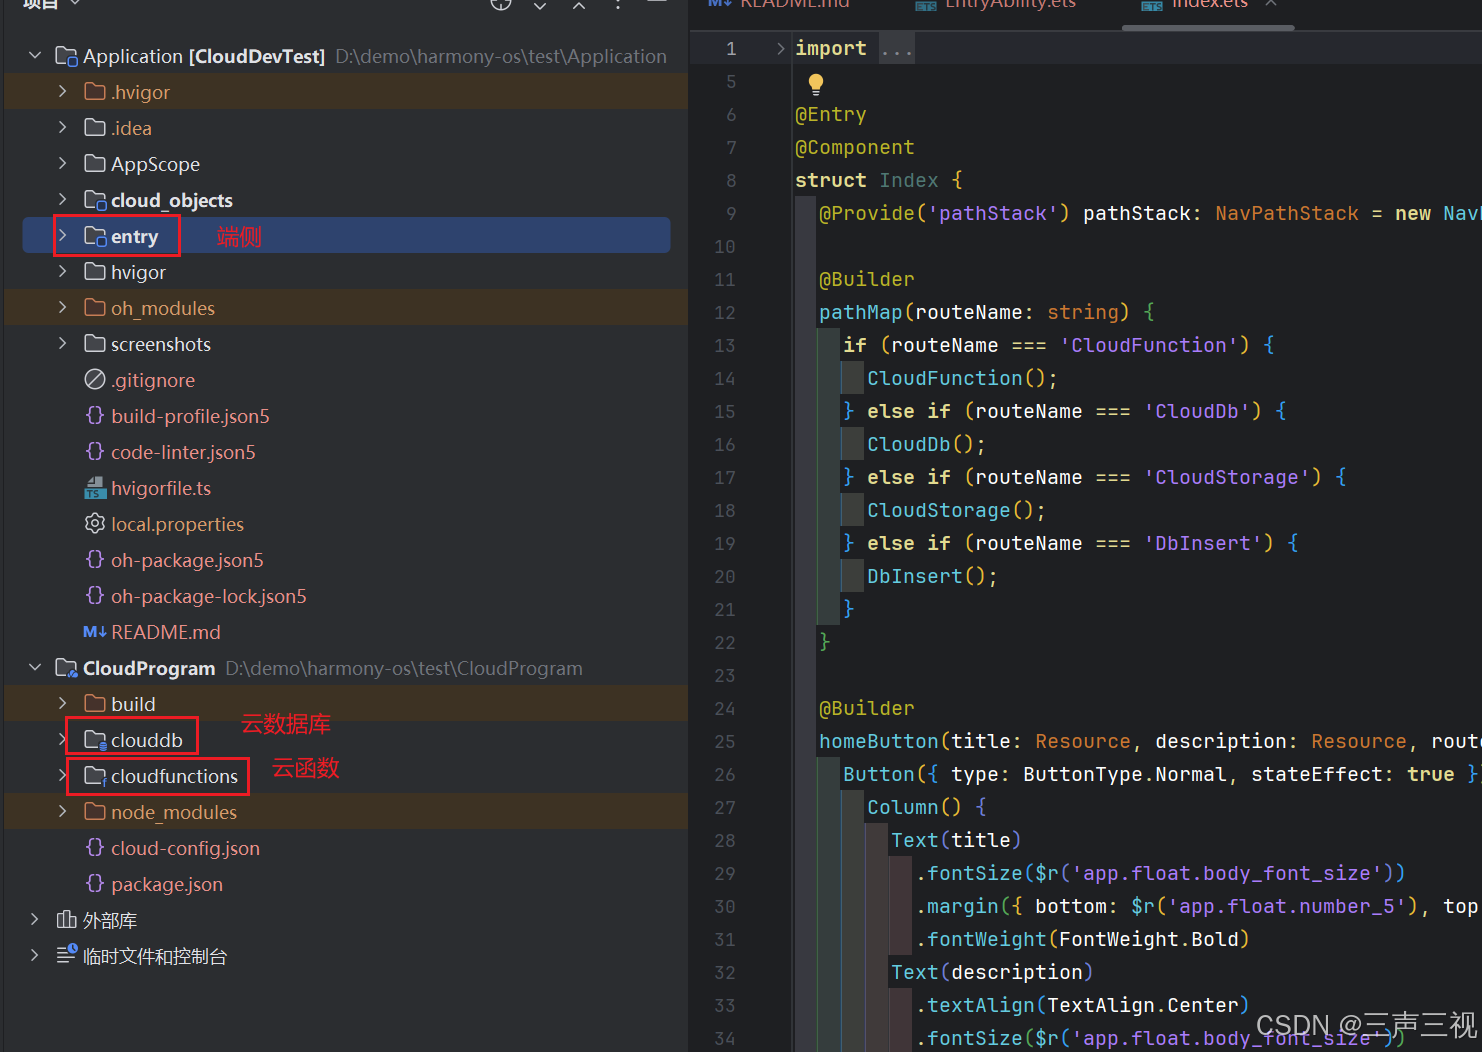1482x1052 pixels.
Task: Click the build-profile.json5 braces icon
Action: coord(95,416)
